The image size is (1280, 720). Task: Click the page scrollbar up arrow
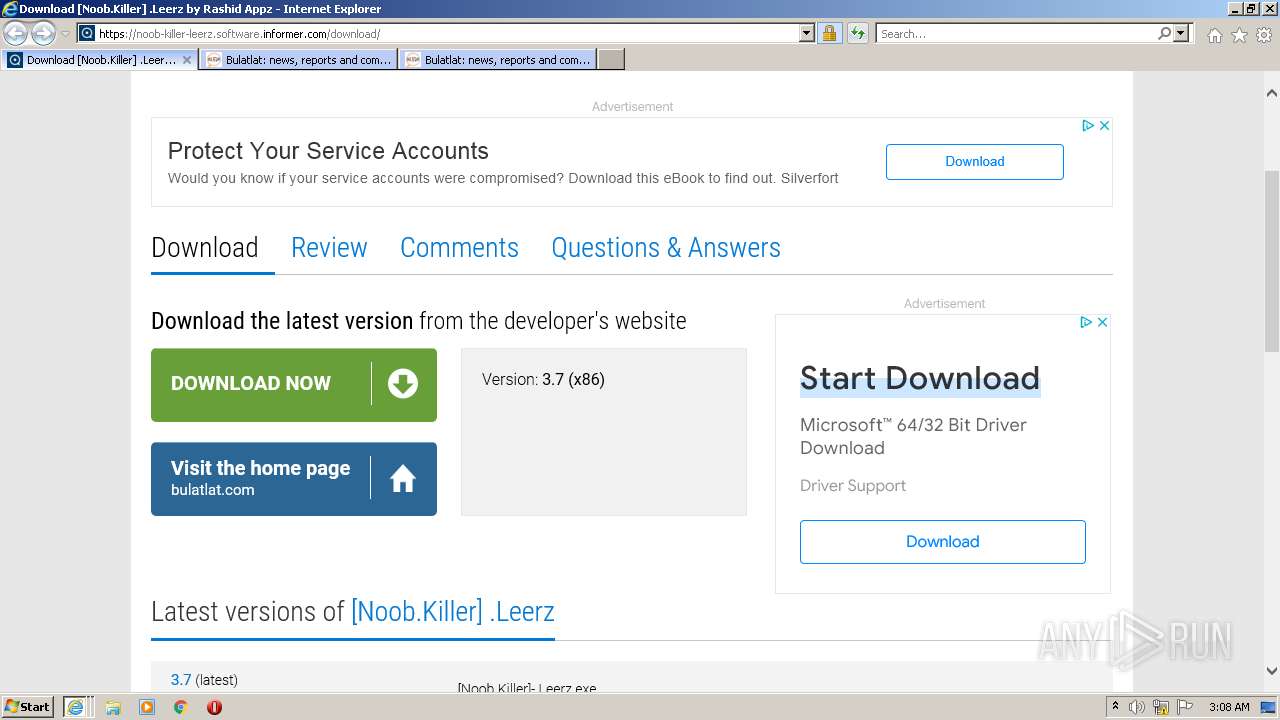1272,93
